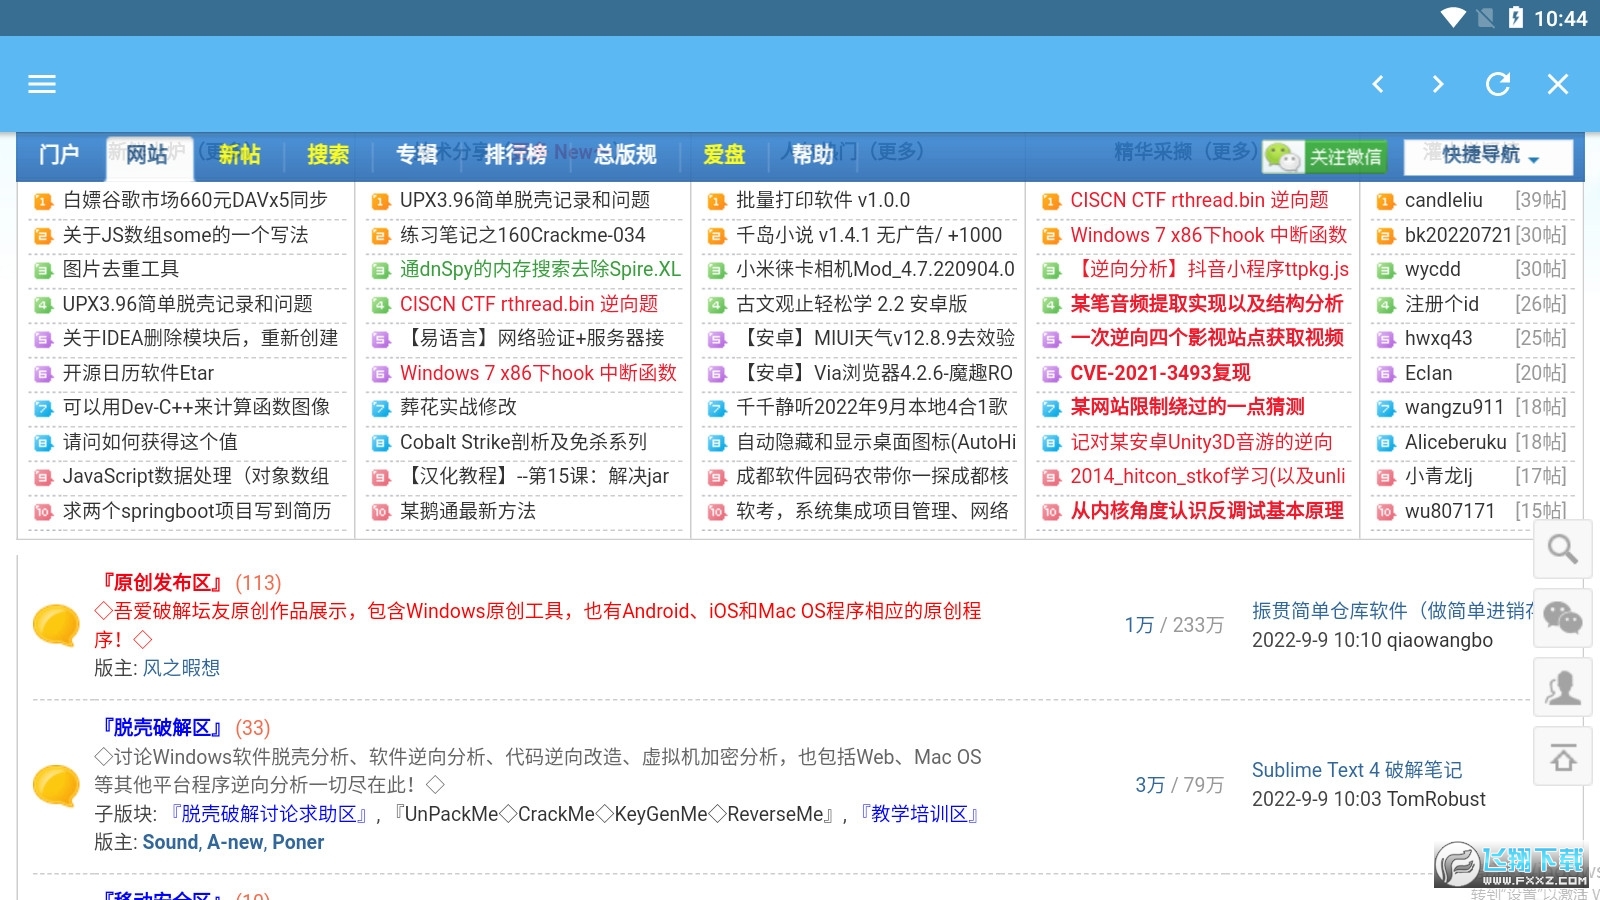The height and width of the screenshot is (900, 1600).
Task: Open post Cobalt Strike剖析及免杀系列
Action: pos(523,442)
